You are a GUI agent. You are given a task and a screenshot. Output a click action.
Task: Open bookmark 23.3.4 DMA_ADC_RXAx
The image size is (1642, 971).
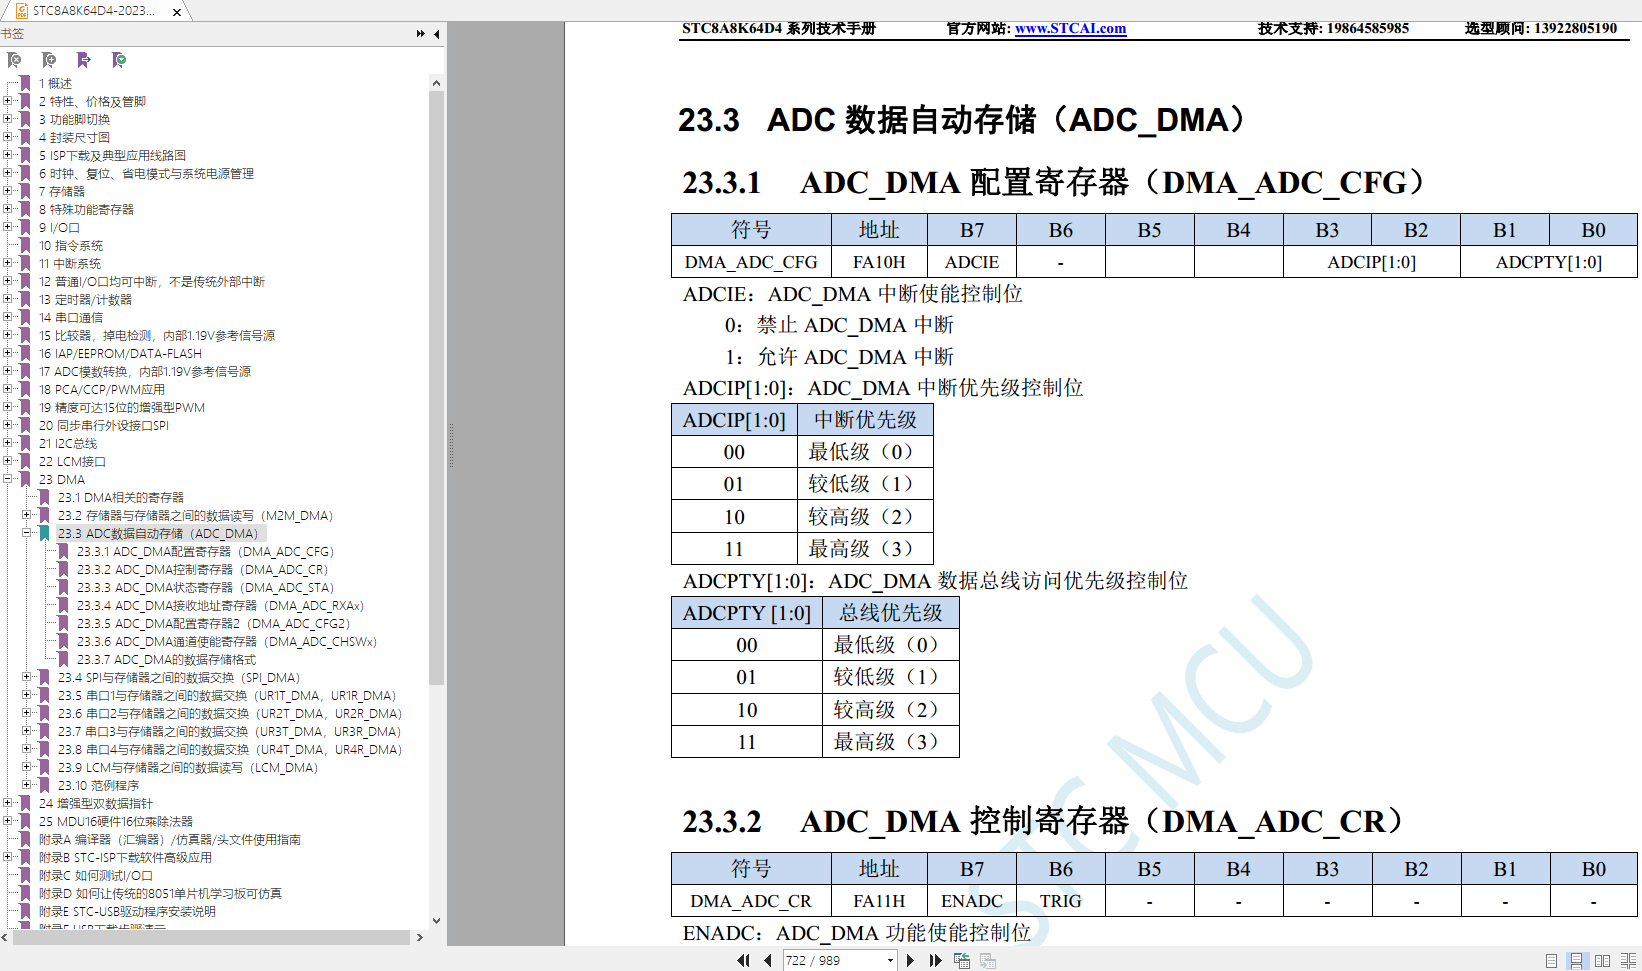(221, 605)
